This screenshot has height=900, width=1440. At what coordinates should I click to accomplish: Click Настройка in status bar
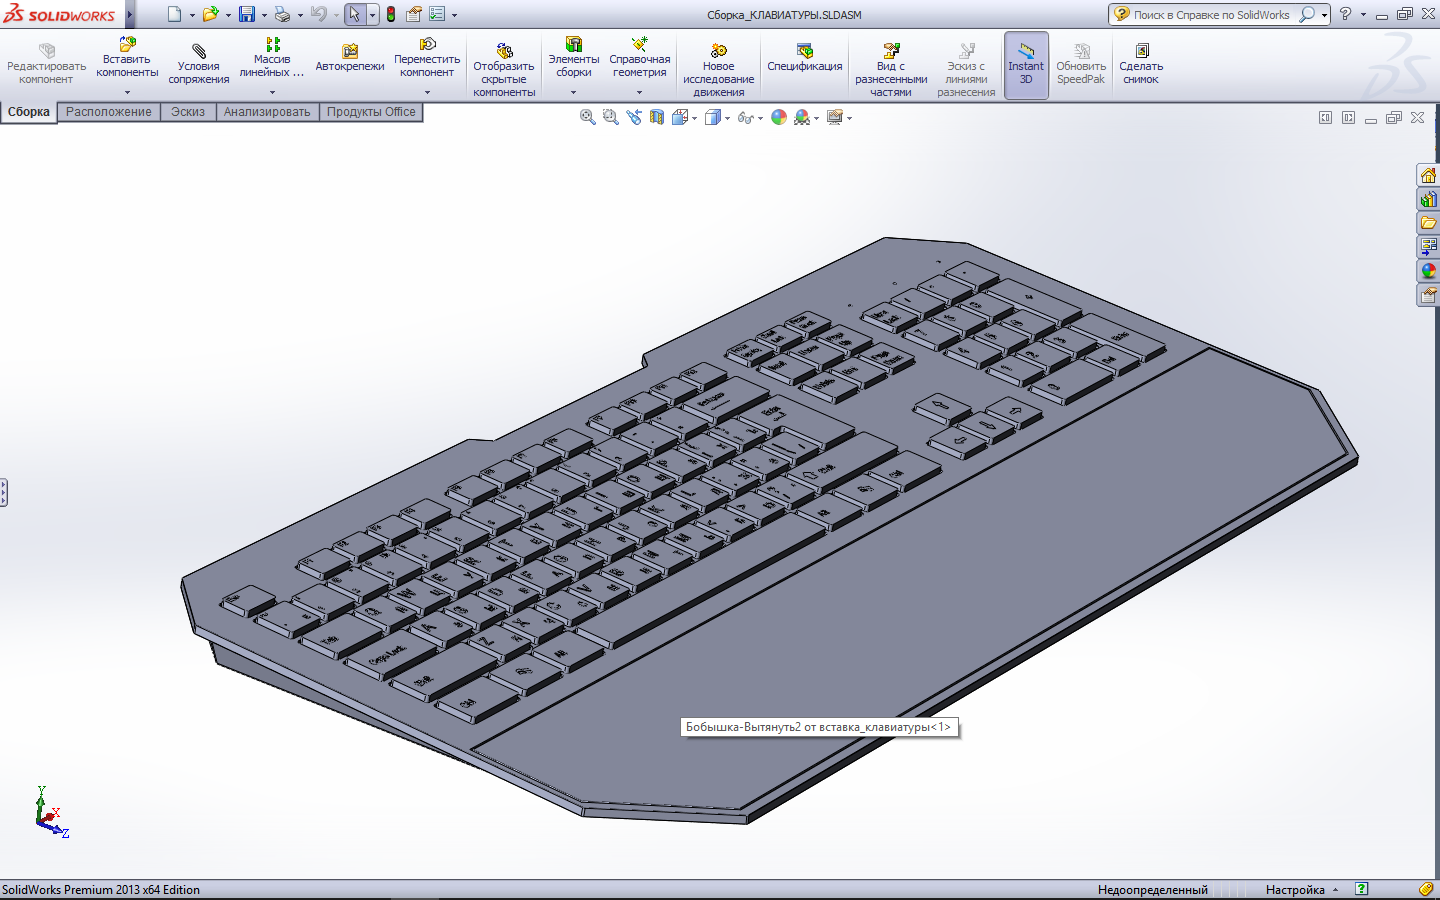(1295, 890)
